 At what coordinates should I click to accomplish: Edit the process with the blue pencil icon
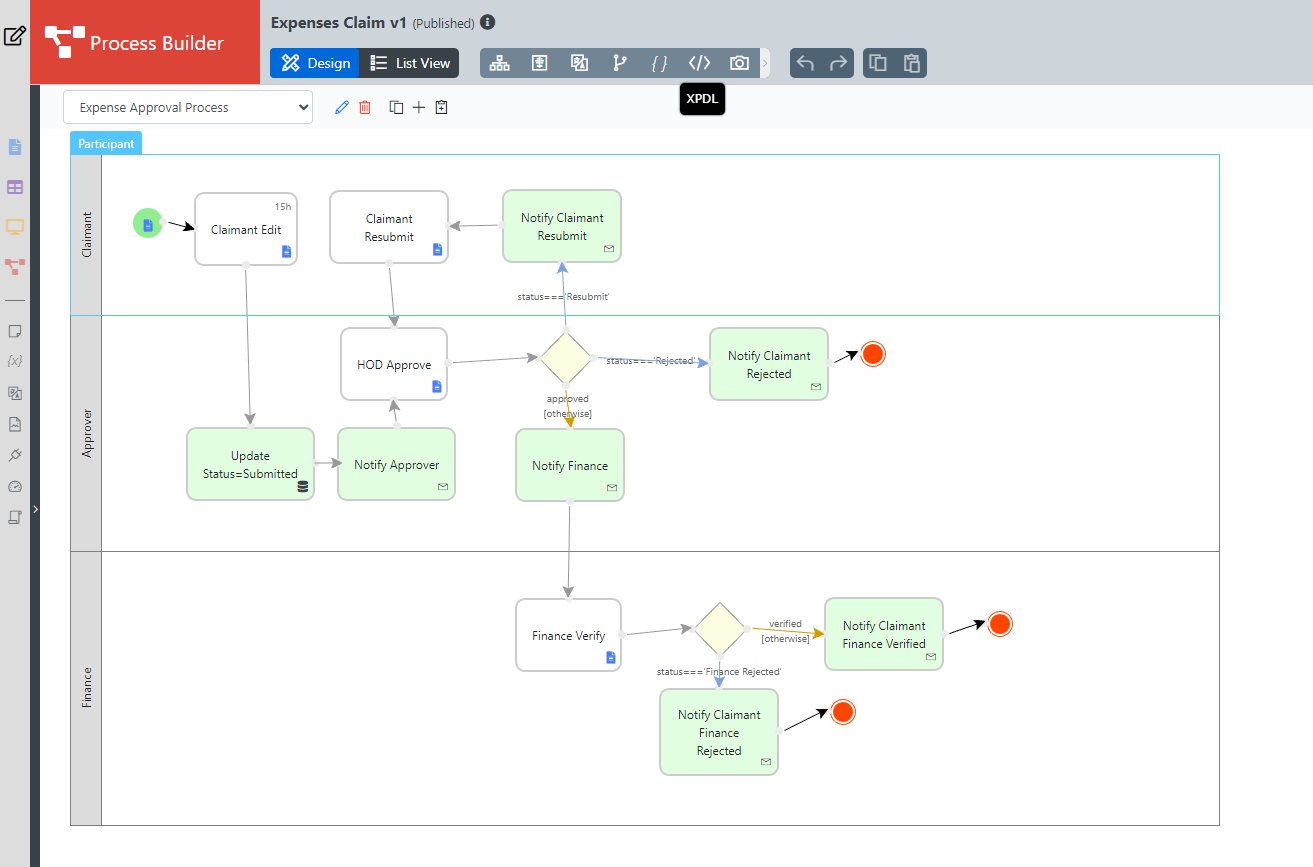[x=342, y=107]
